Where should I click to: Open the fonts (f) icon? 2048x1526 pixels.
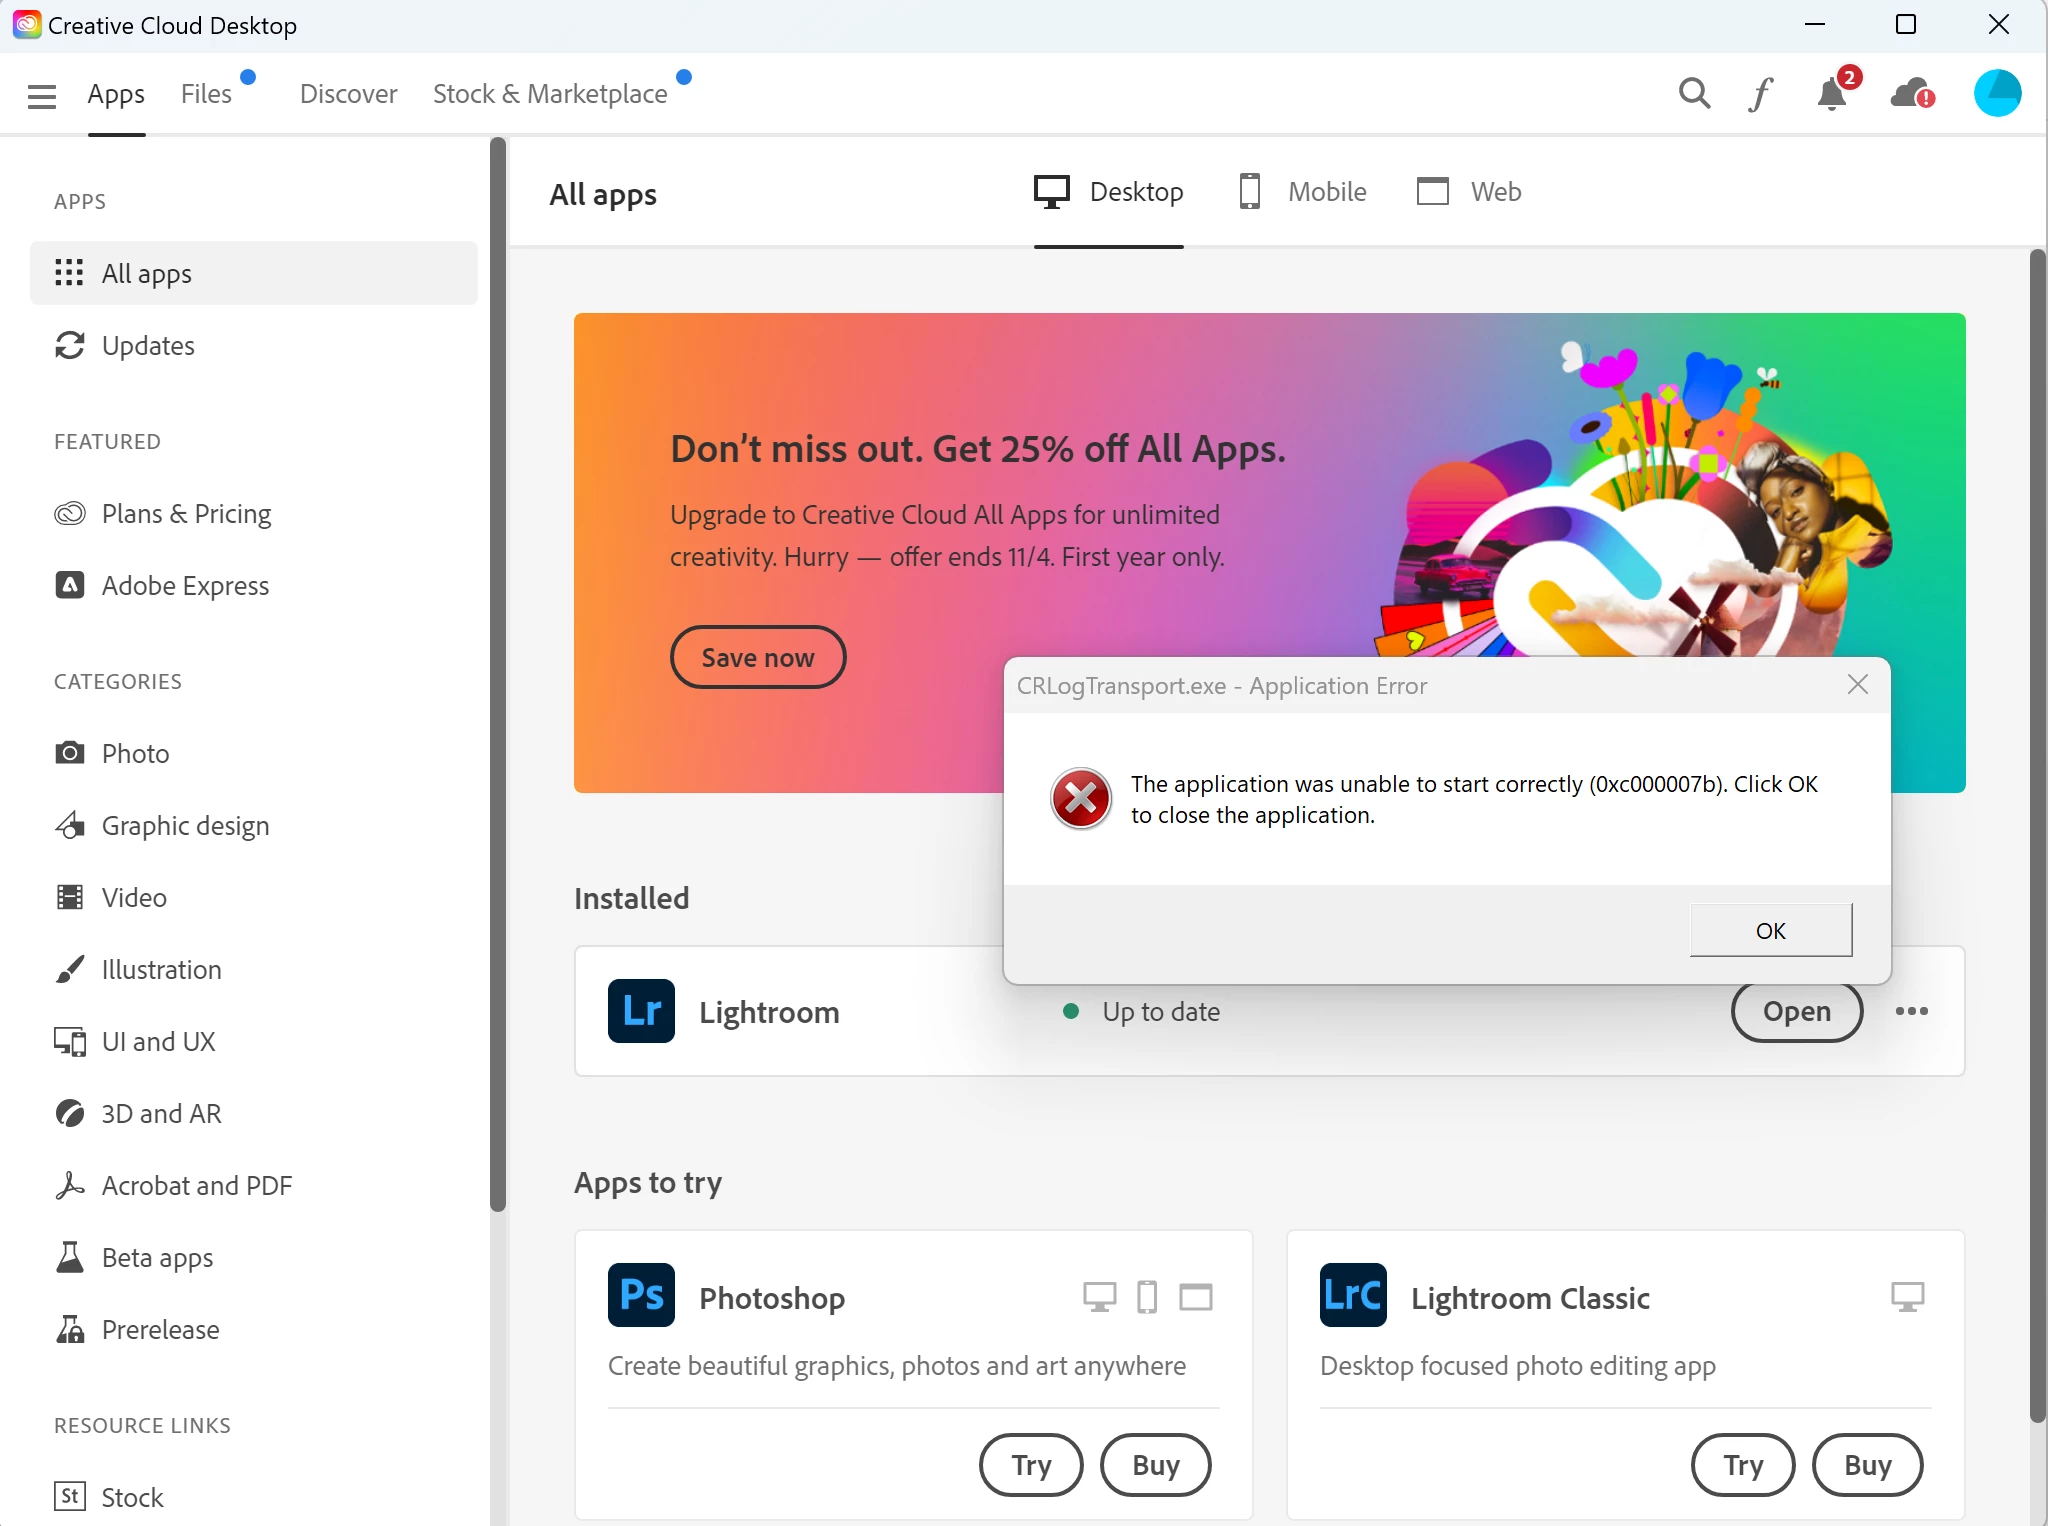pos(1761,94)
